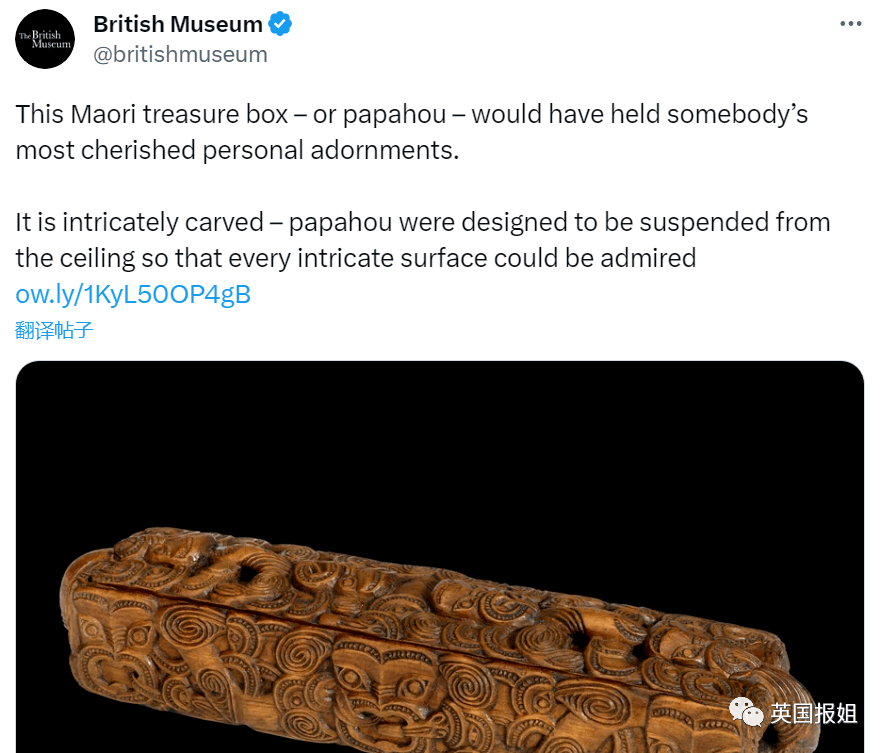This screenshot has width=887, height=753.
Task: Open the carved treasure box photo
Action: pyautogui.click(x=440, y=557)
